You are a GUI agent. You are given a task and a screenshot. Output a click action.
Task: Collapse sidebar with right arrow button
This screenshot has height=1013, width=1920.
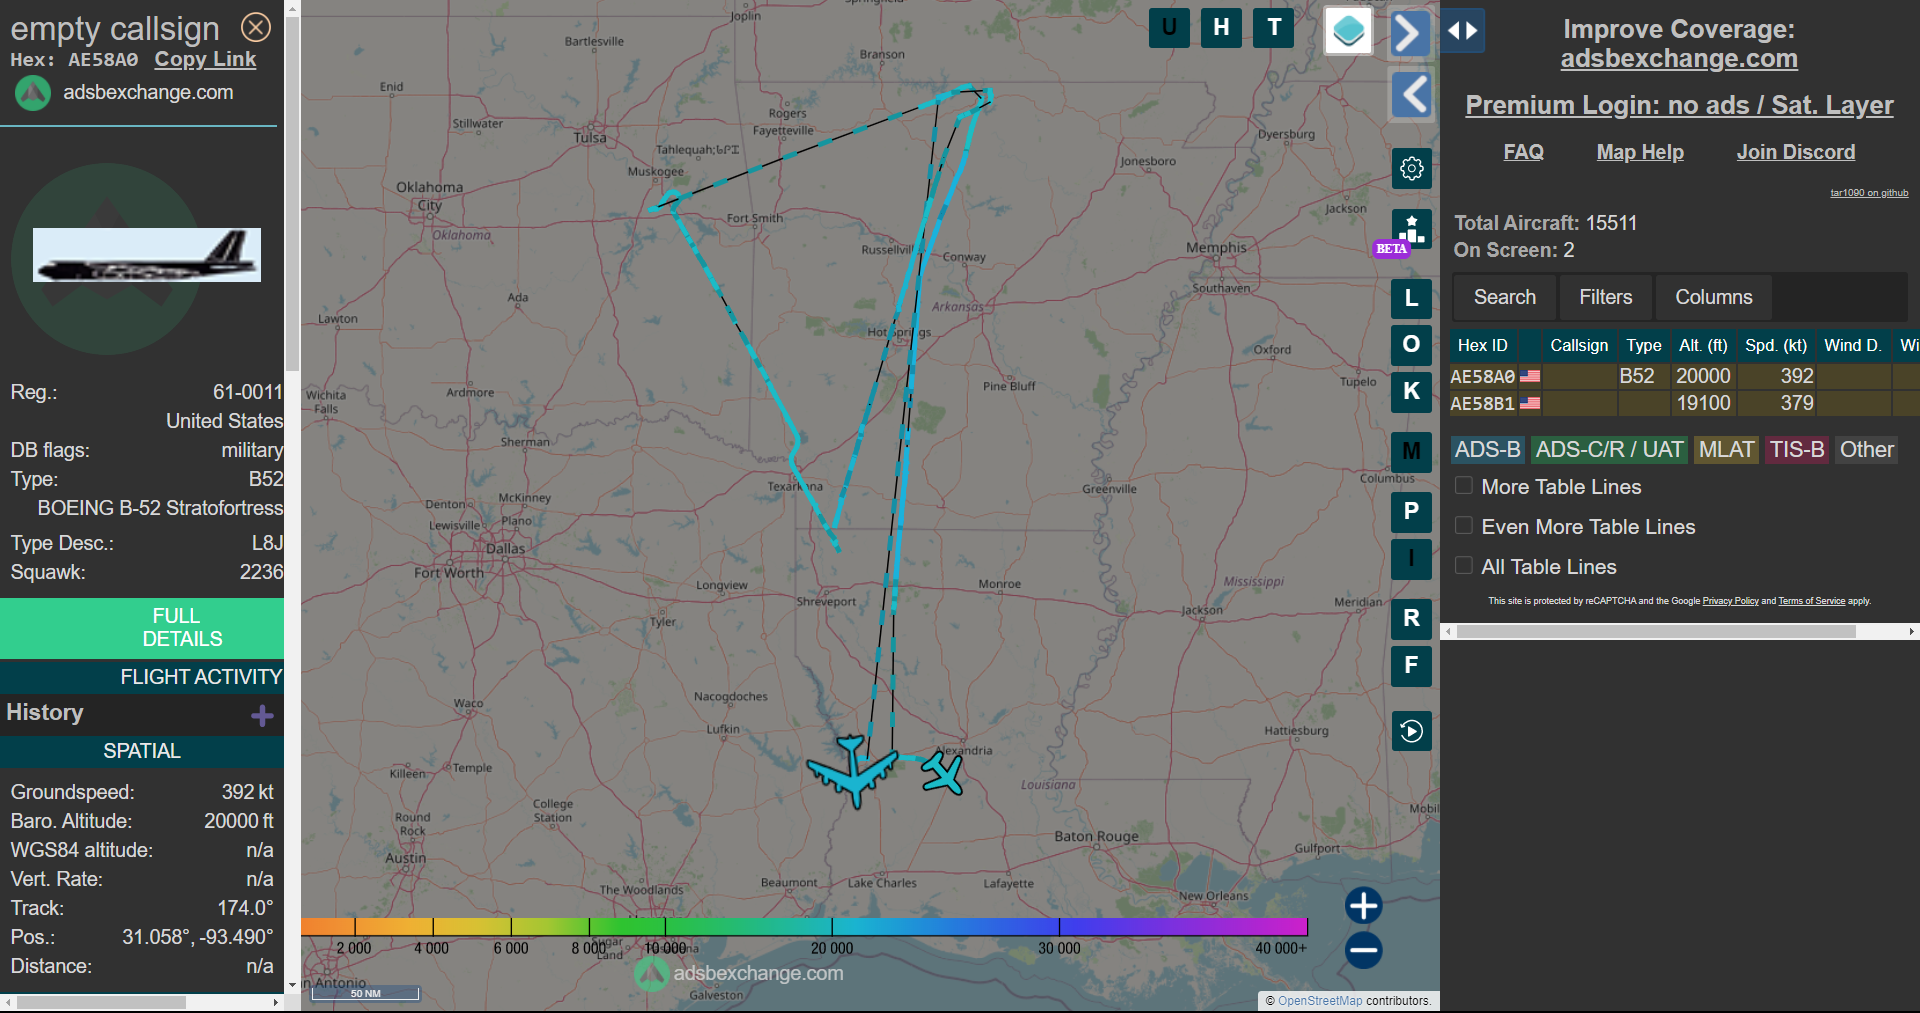tap(1410, 34)
